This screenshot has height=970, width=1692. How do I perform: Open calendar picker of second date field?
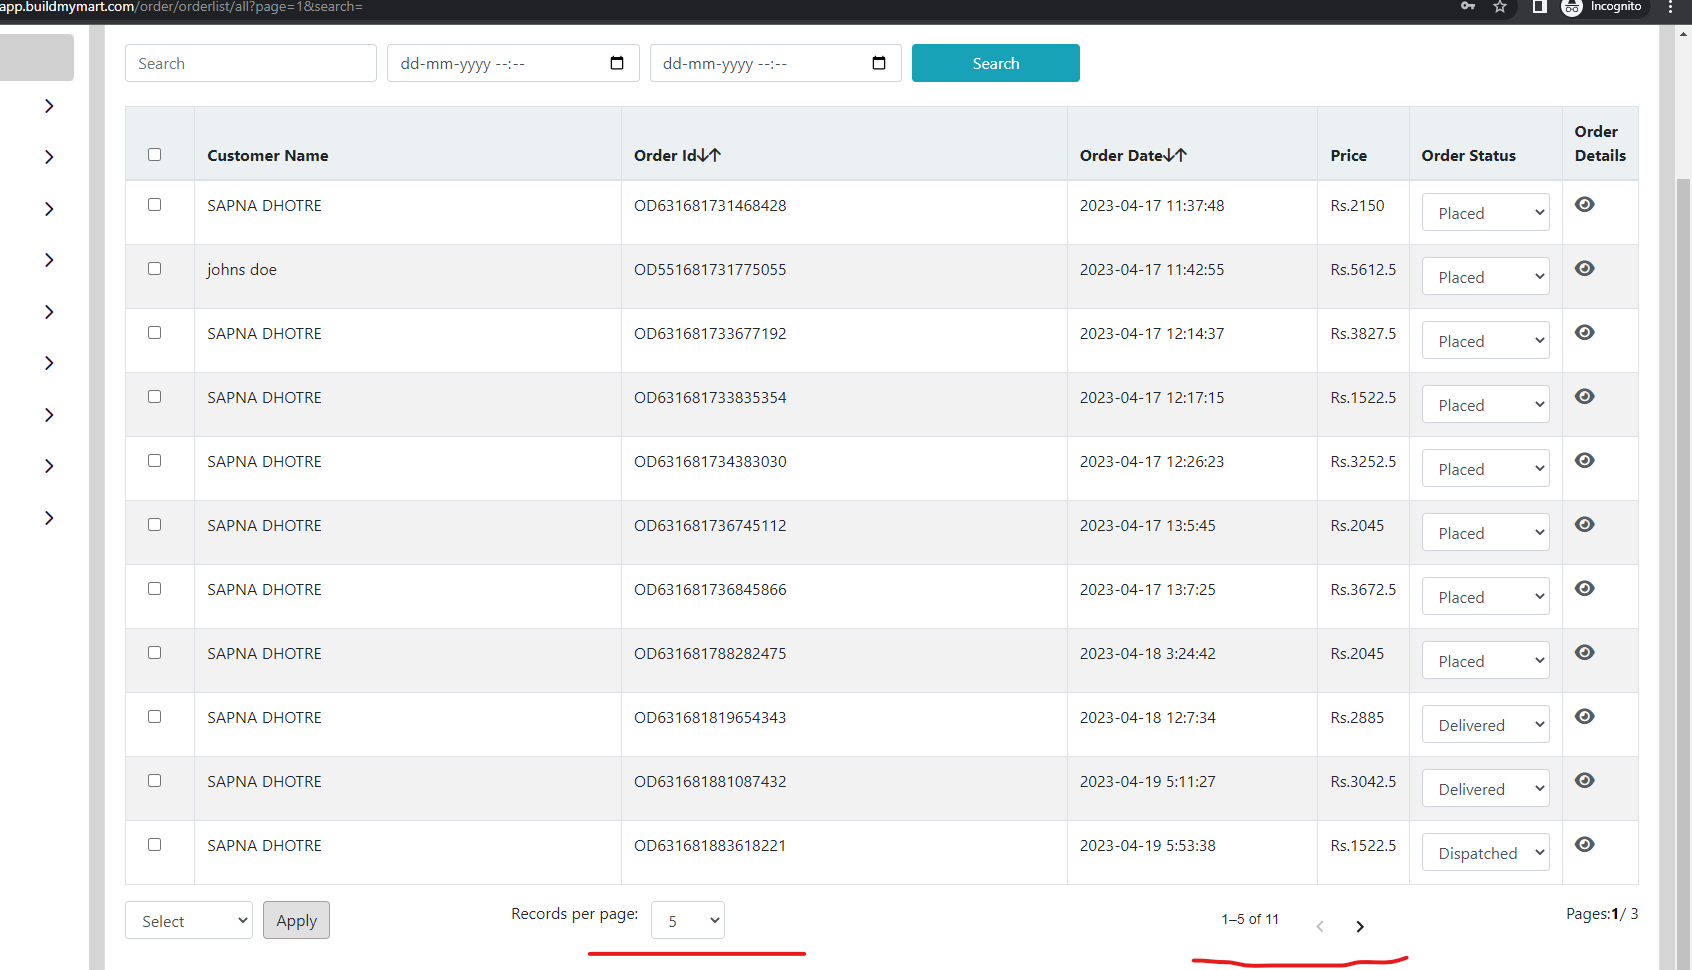click(879, 63)
